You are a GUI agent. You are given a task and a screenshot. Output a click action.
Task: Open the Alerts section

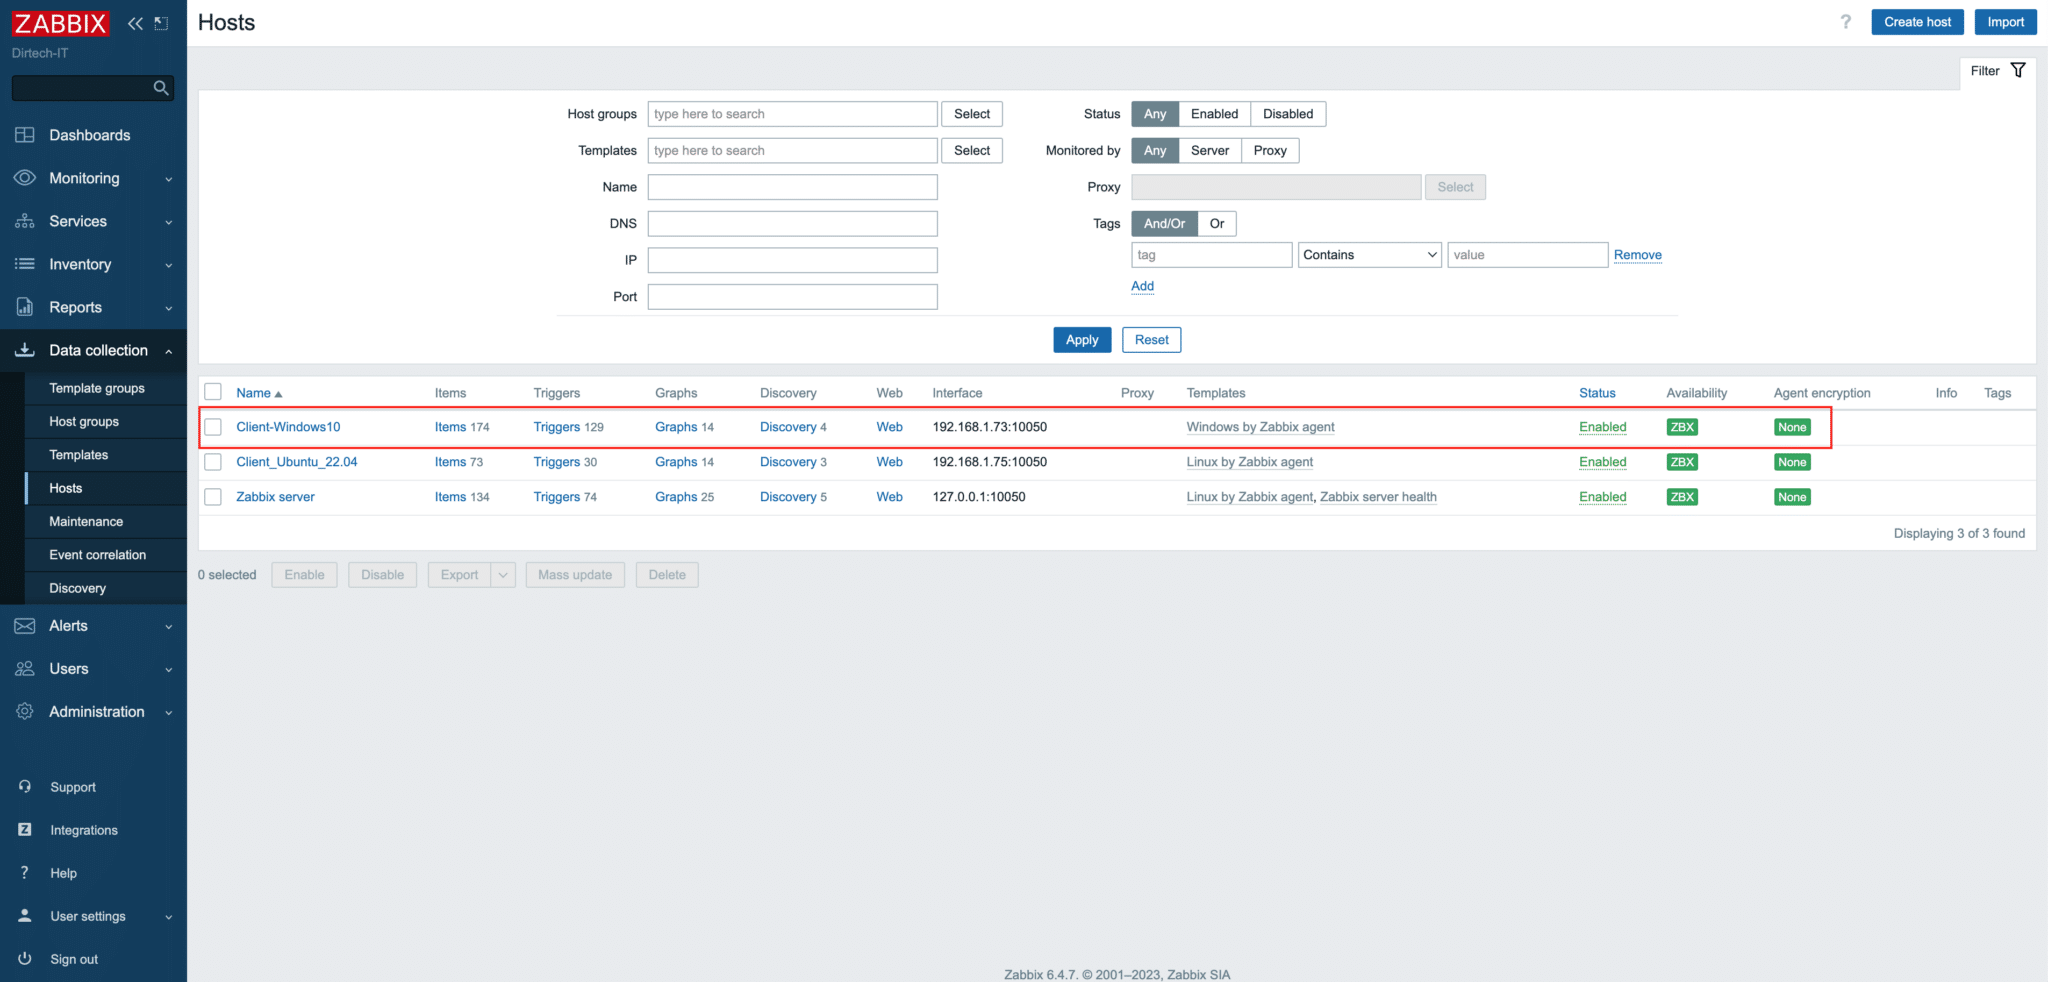(x=69, y=625)
